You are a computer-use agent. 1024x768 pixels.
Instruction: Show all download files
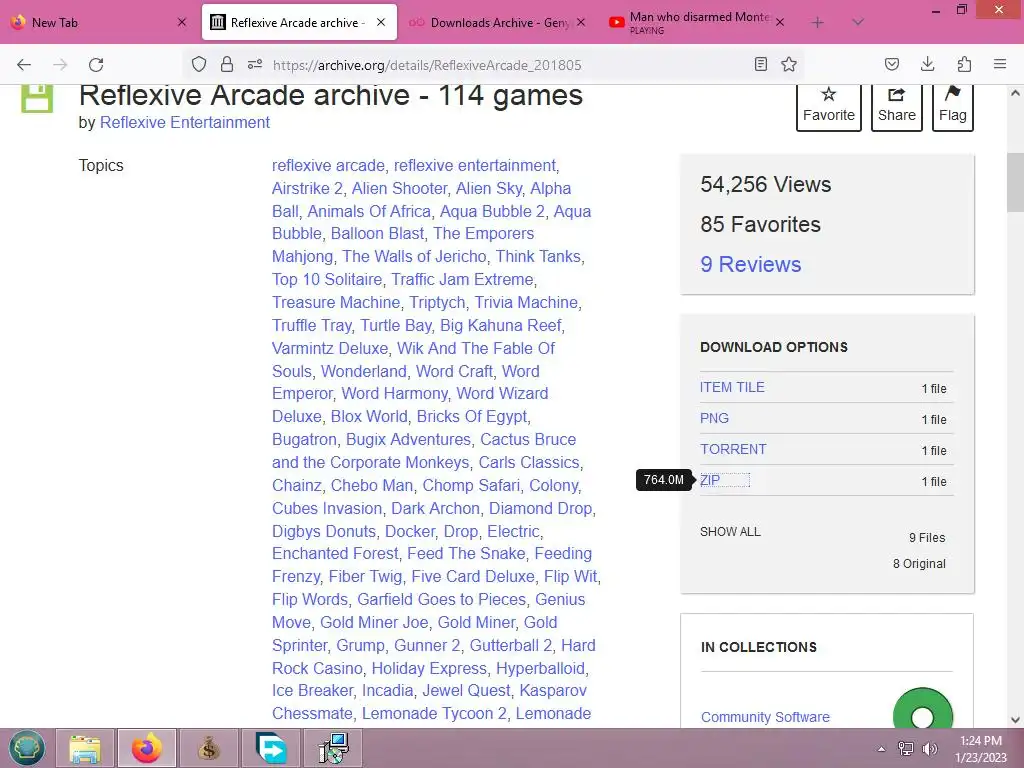click(x=730, y=532)
